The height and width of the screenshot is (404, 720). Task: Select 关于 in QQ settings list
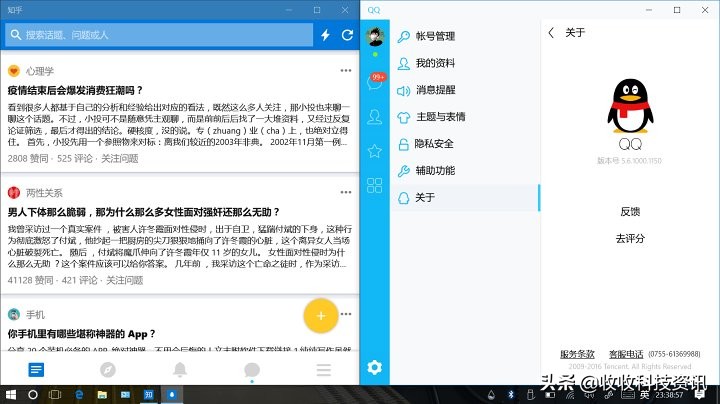465,197
